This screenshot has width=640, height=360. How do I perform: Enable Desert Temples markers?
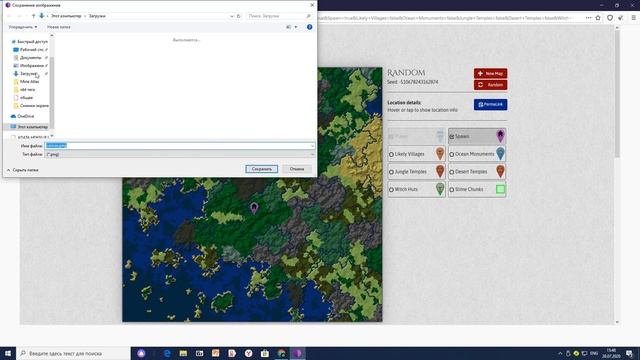pyautogui.click(x=452, y=172)
